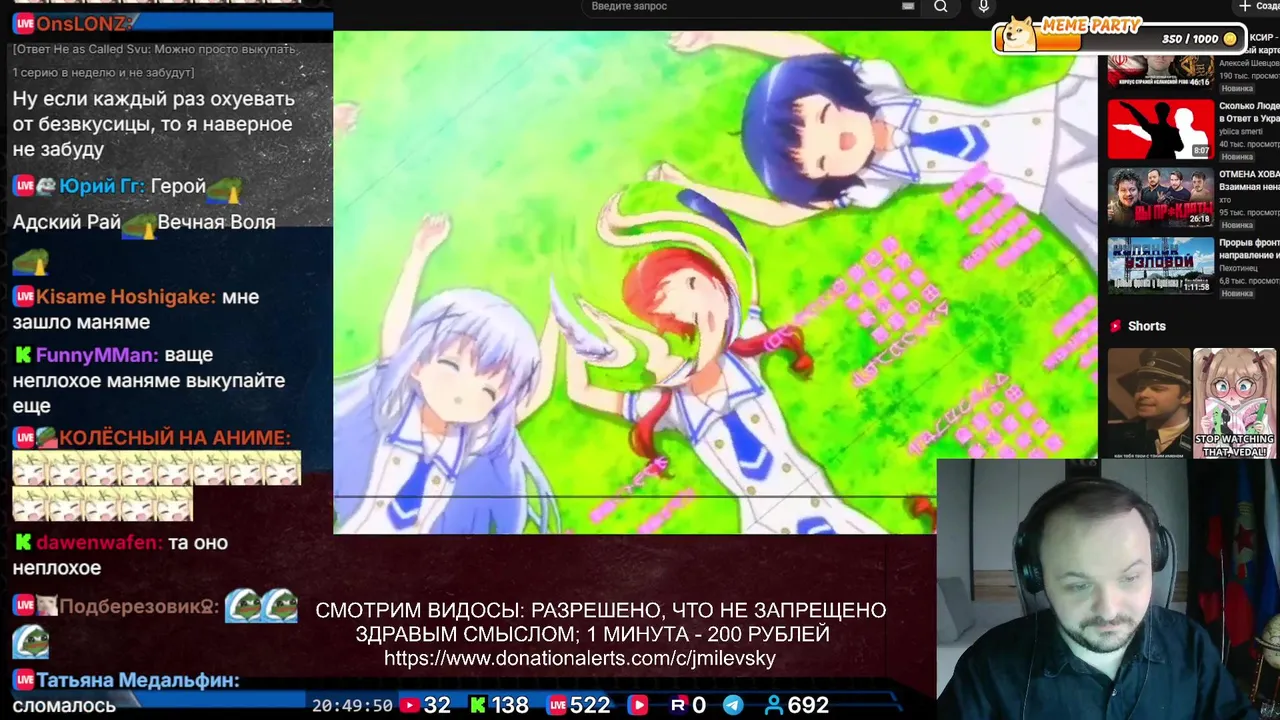Open the 1:11:58 'Купянск узловой' video thumbnail
The image size is (1280, 720).
pos(1160,265)
